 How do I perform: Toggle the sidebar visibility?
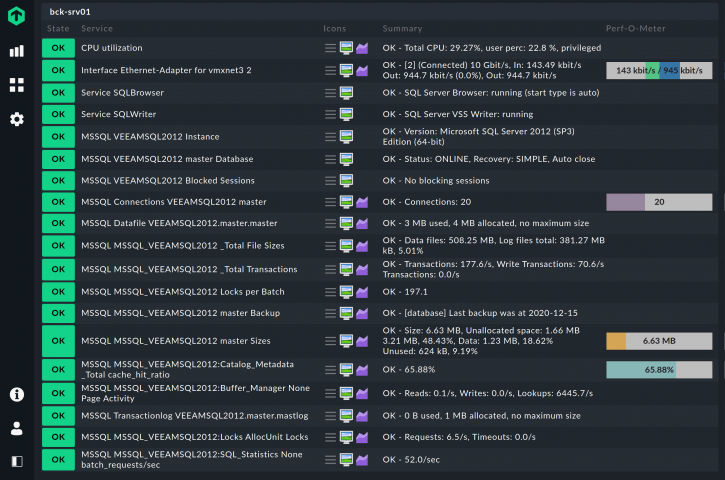(x=16, y=461)
